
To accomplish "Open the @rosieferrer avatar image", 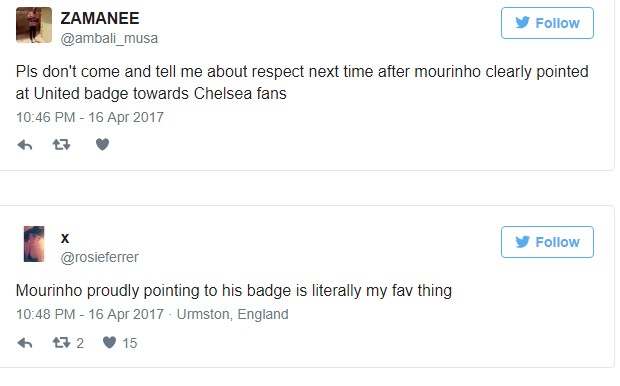I will point(34,244).
